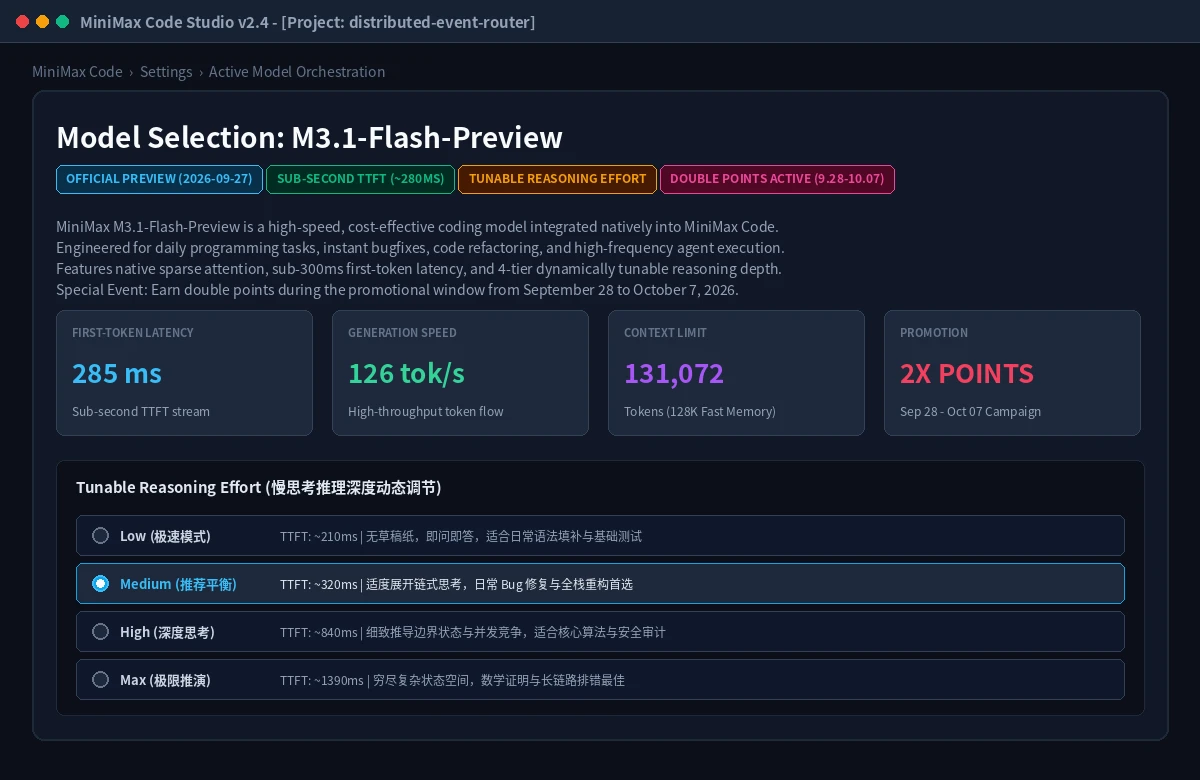
Task: Click the Sub-Second TTFT (~280ms) badge
Action: tap(360, 179)
